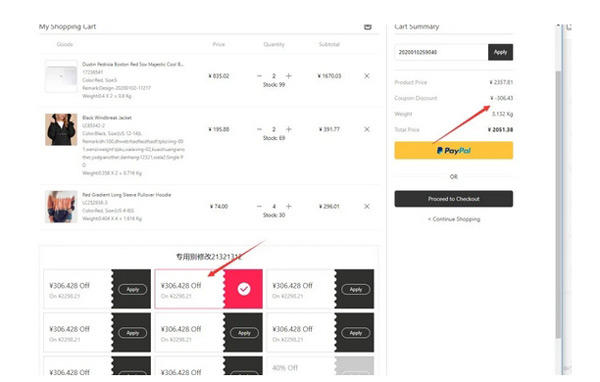This screenshot has width=600, height=382.
Task: Increase quantity of Red Sox jersey
Action: pos(289,76)
